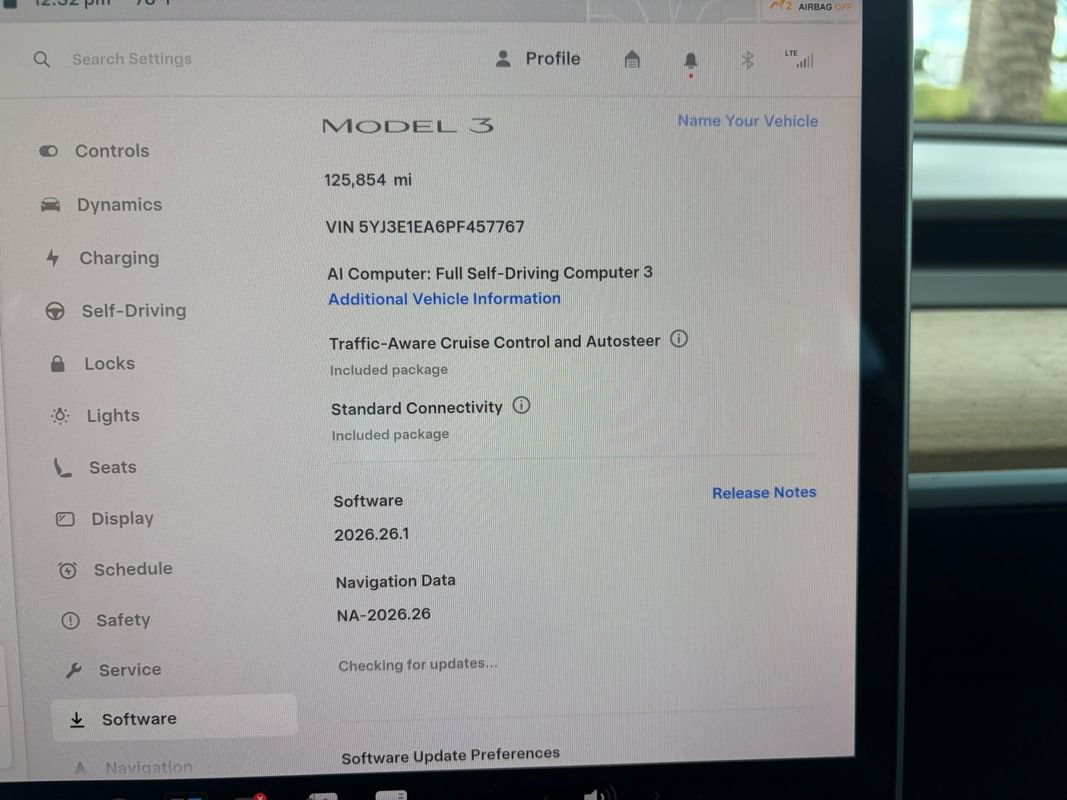1067x800 pixels.
Task: Open Additional Vehicle Information link
Action: (x=444, y=299)
